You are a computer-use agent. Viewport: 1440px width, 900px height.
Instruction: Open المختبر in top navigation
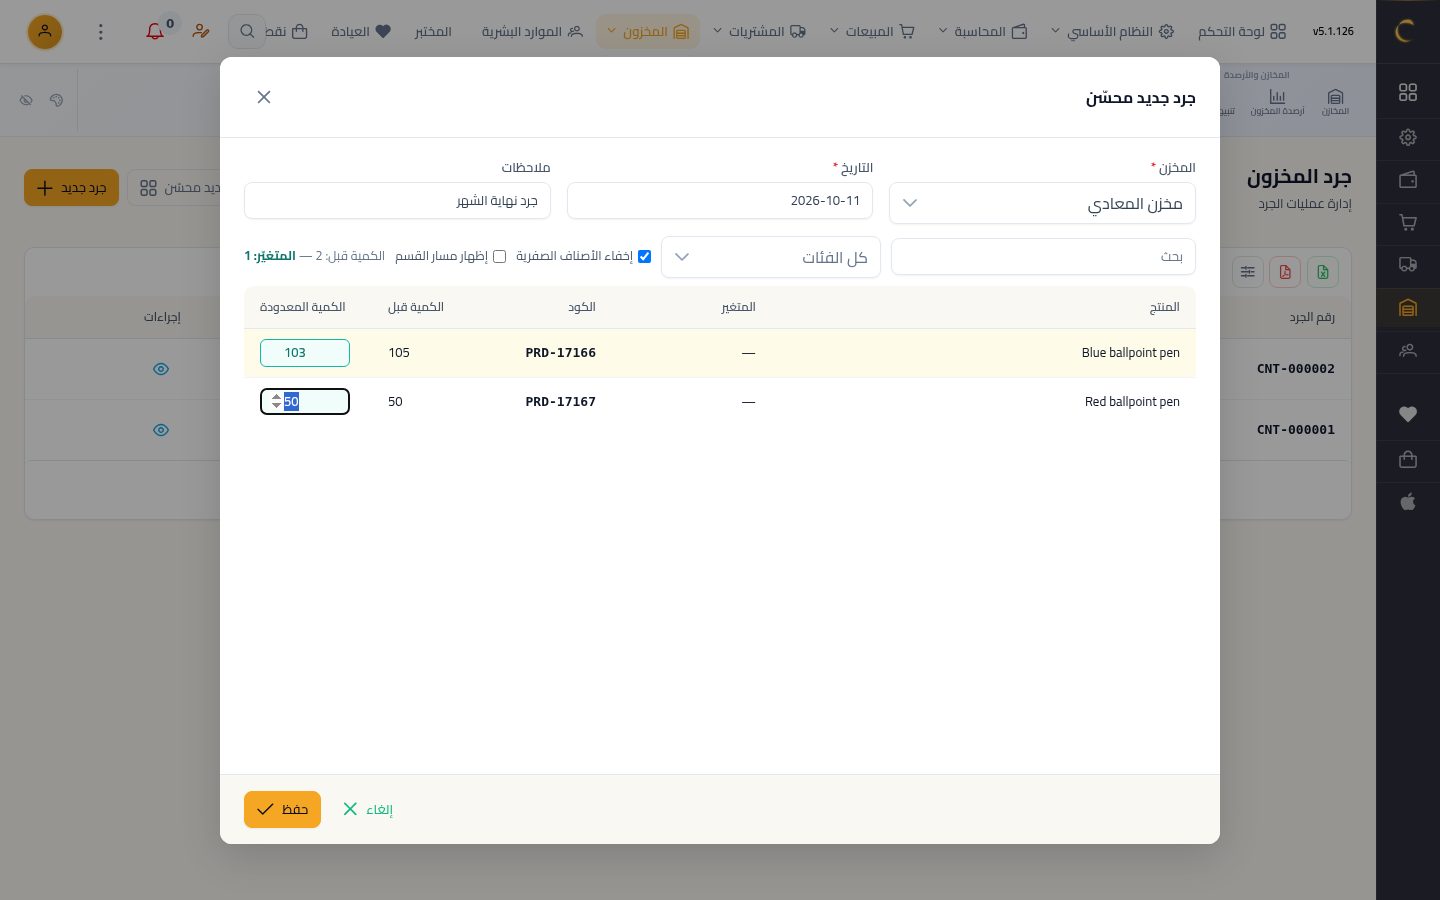(x=433, y=32)
